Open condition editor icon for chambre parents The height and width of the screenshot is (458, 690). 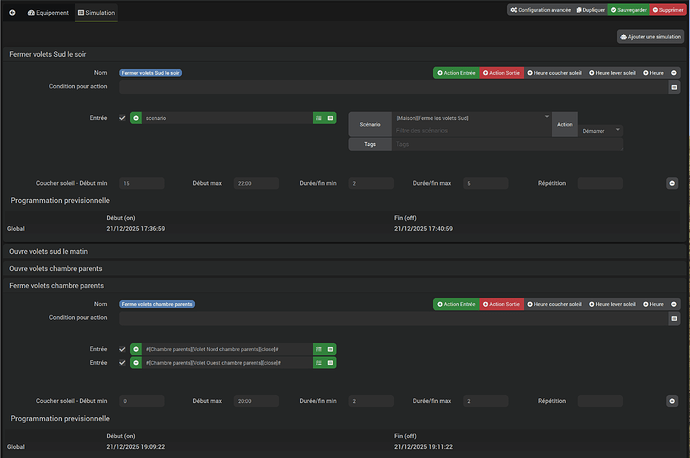tap(674, 318)
